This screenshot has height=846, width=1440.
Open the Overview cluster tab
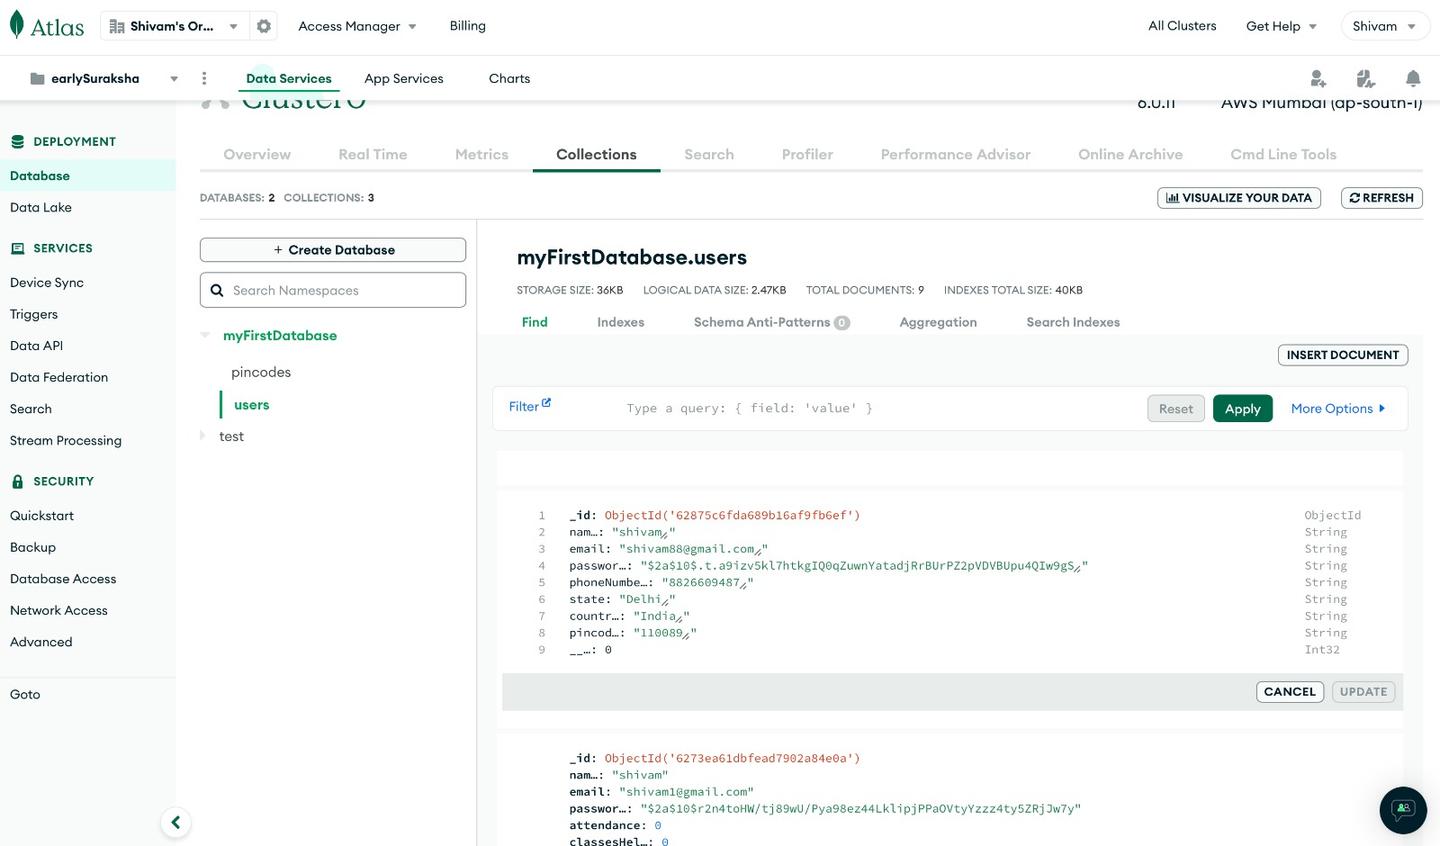pos(257,154)
